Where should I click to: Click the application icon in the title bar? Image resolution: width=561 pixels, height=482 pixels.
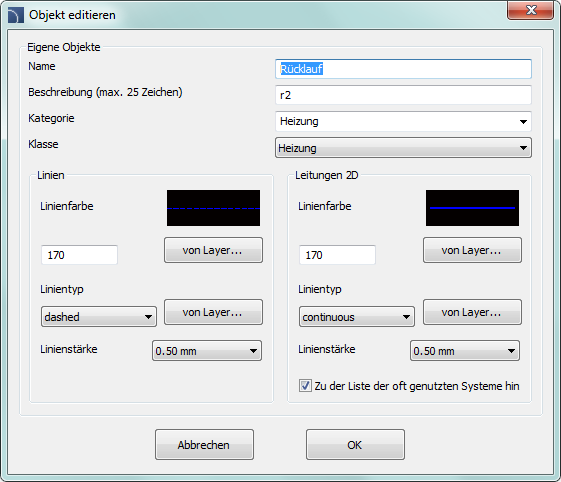pyautogui.click(x=16, y=15)
